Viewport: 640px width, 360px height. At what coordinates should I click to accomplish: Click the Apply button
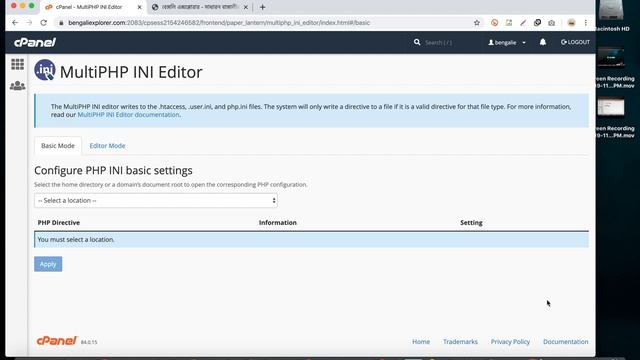pyautogui.click(x=48, y=264)
